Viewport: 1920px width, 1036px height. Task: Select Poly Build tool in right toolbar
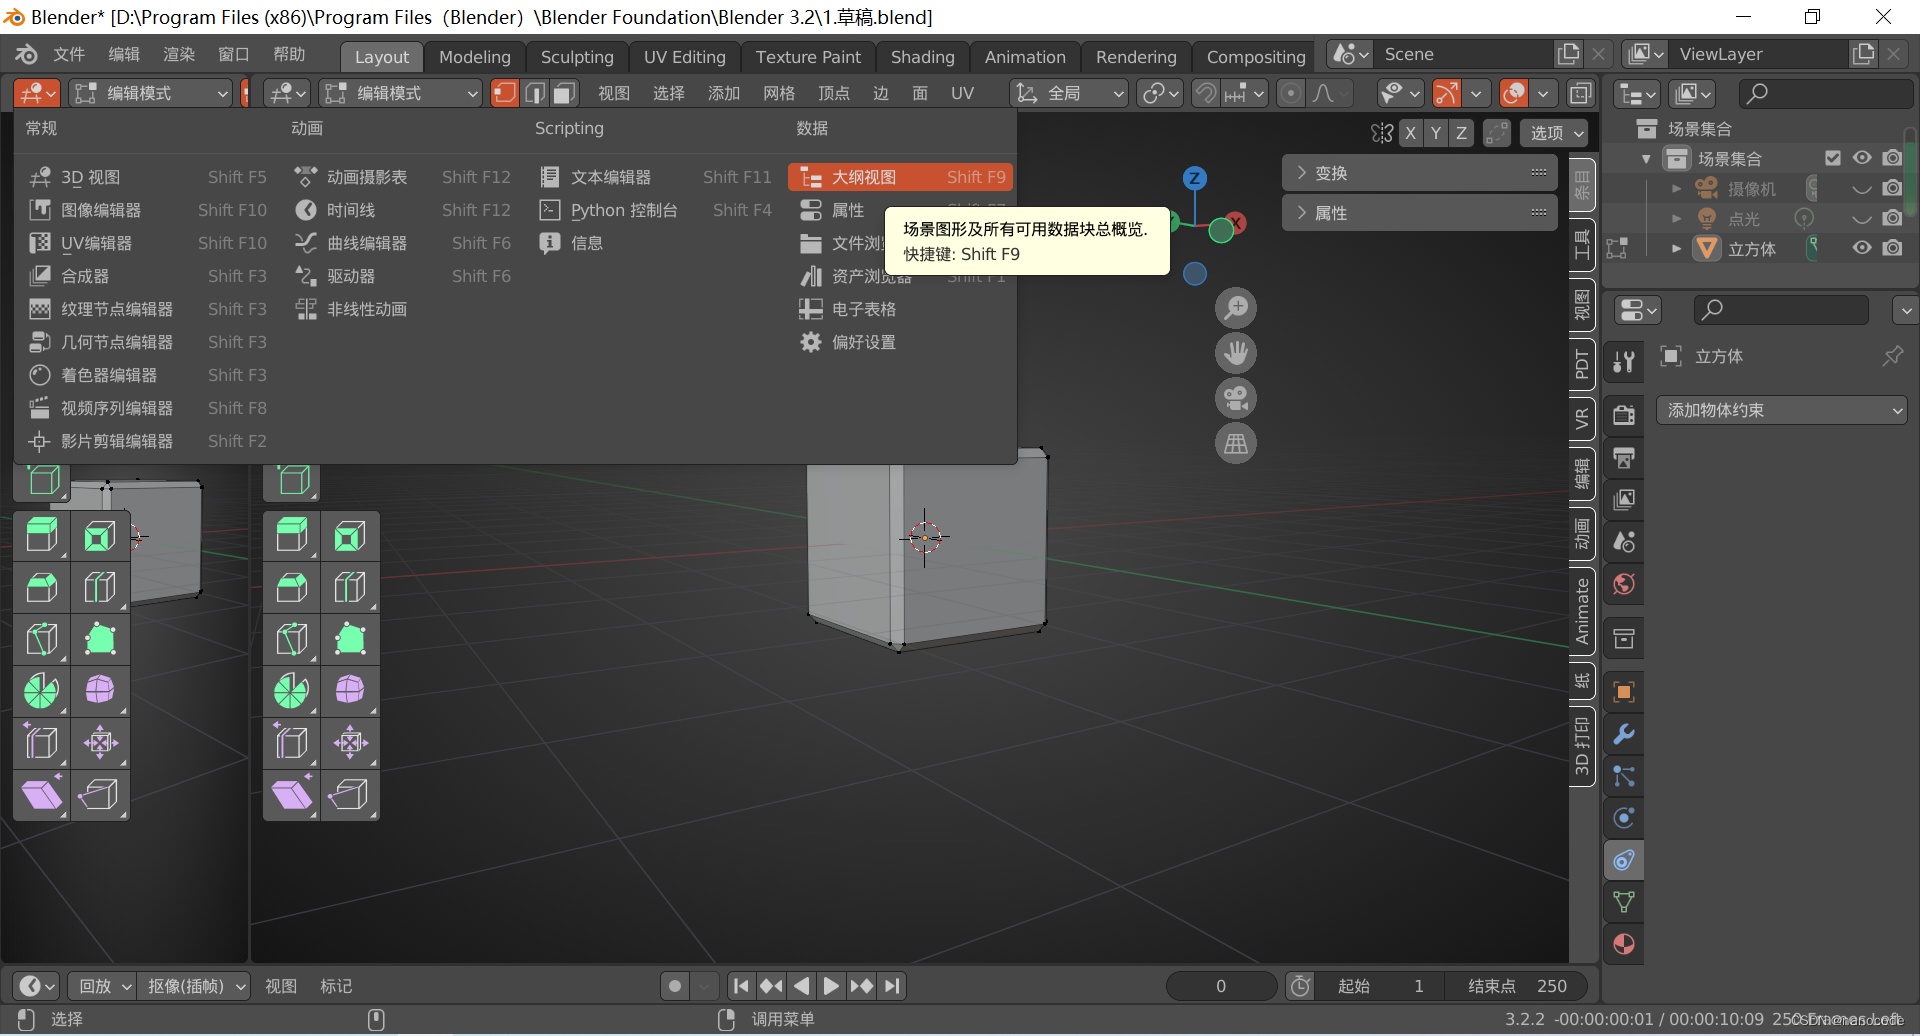point(350,639)
